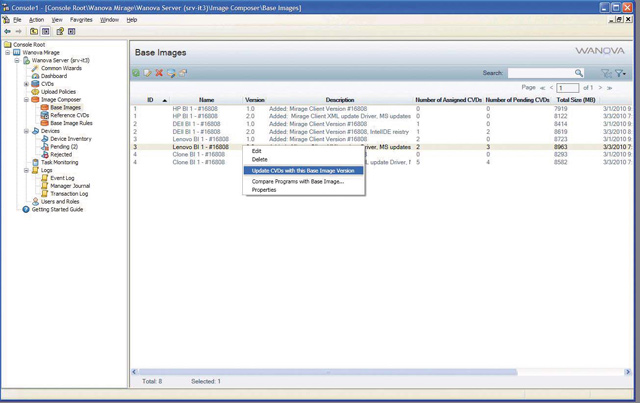Collapse the Image Composer node
This screenshot has width=640, height=403.
point(26,100)
